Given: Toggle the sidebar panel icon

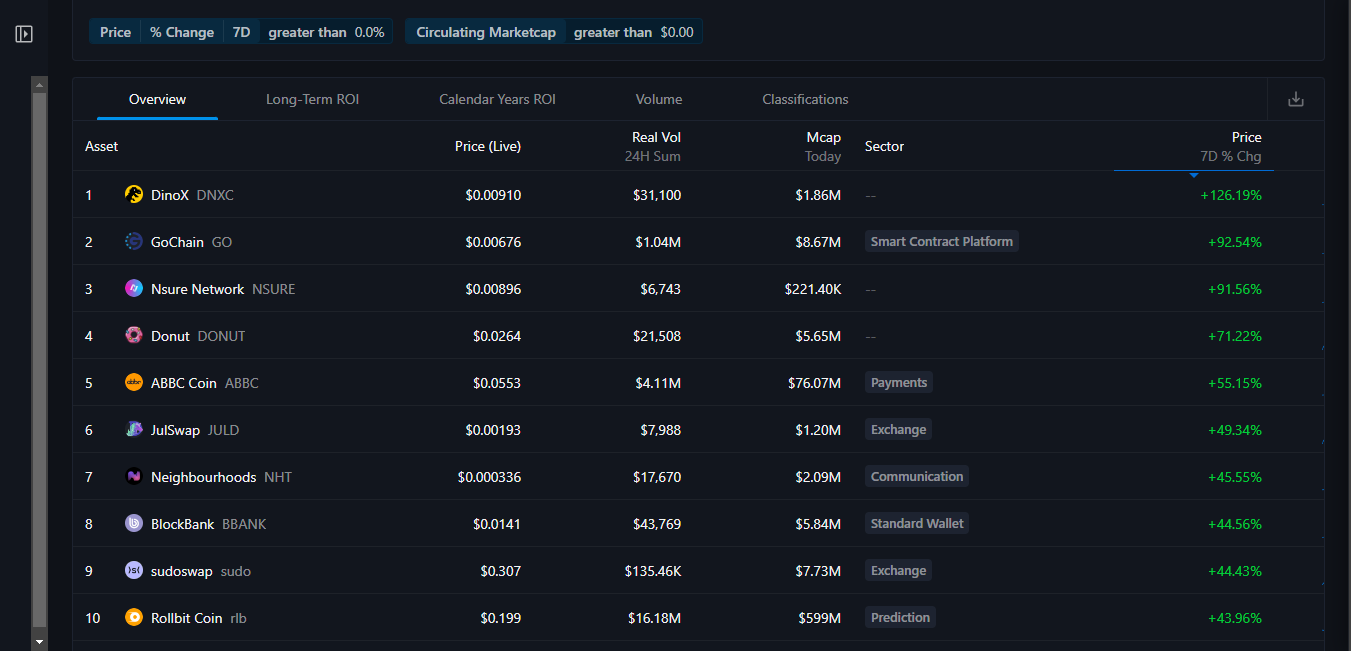Looking at the screenshot, I should click(24, 34).
